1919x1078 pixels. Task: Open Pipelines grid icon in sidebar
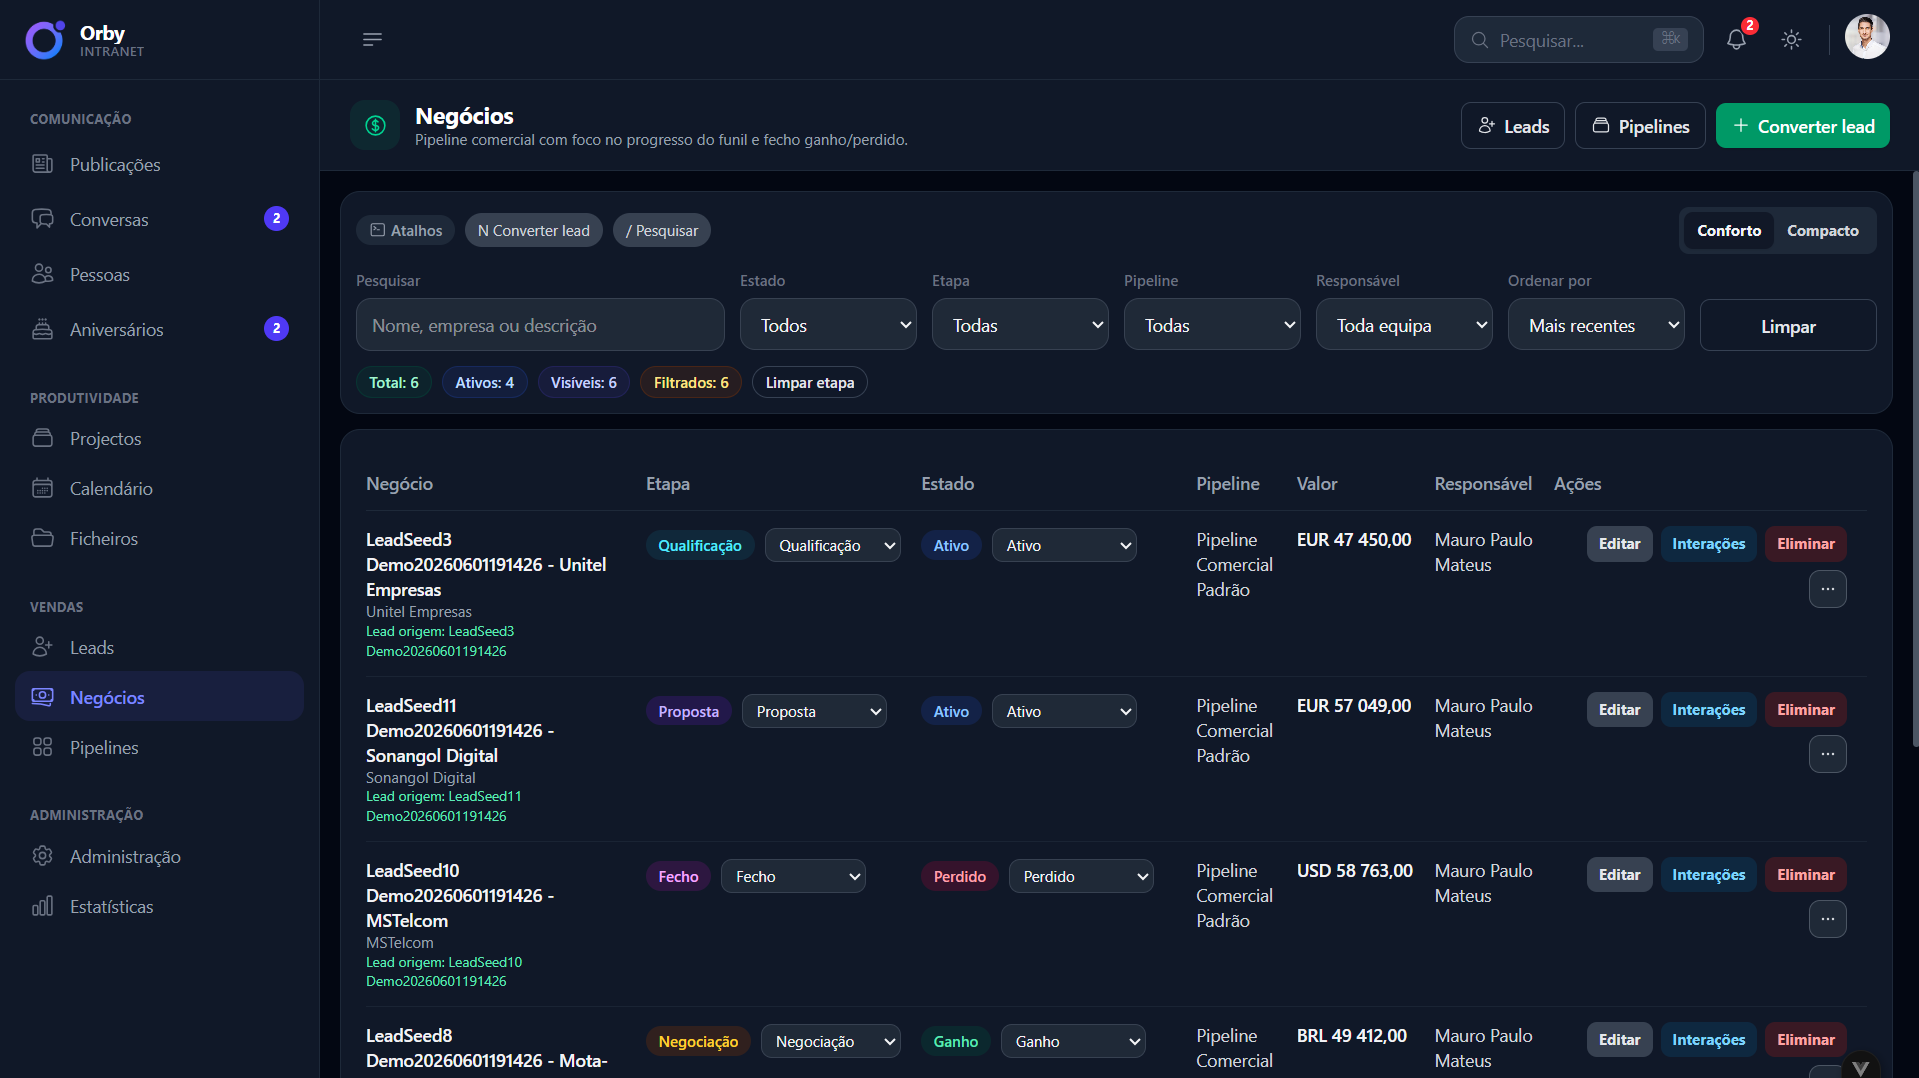(x=42, y=747)
